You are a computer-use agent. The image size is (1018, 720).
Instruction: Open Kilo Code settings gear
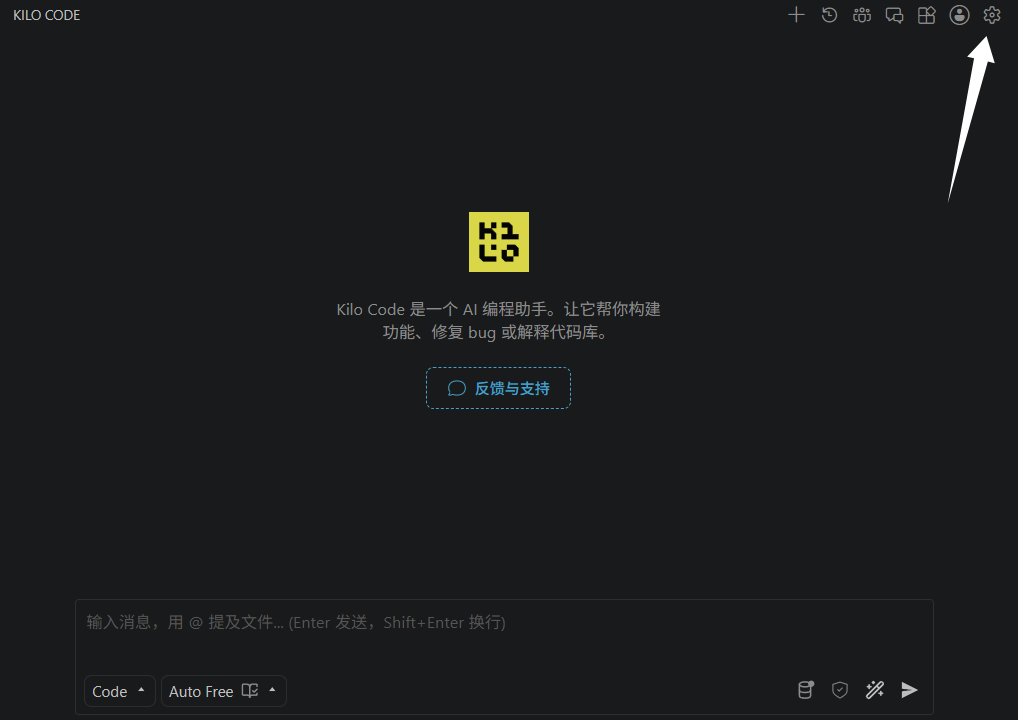991,15
